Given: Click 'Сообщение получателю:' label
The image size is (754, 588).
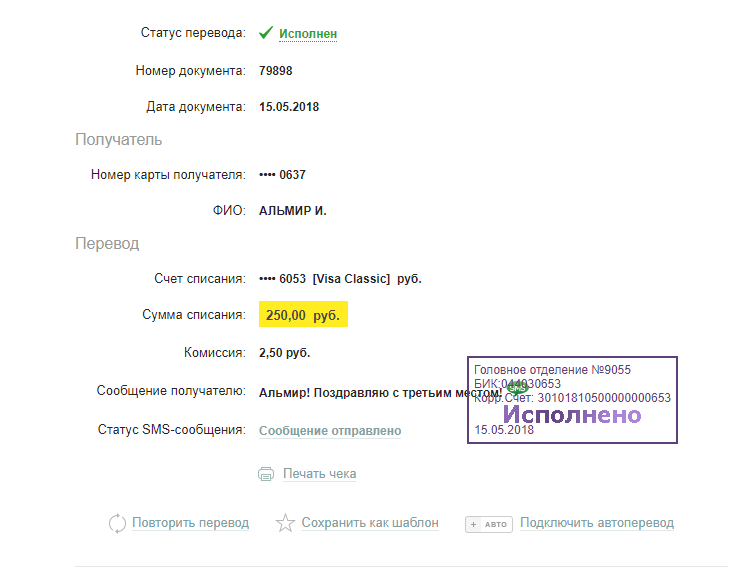Looking at the screenshot, I should [x=171, y=391].
